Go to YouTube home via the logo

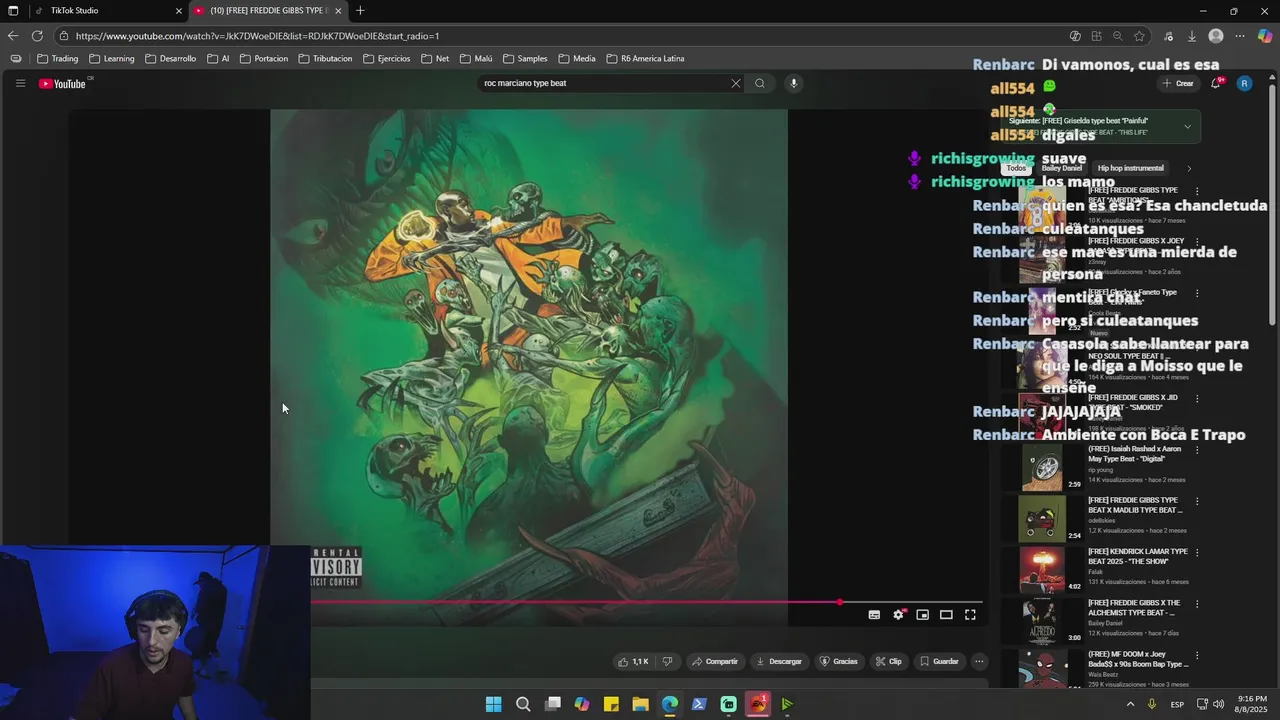point(62,84)
